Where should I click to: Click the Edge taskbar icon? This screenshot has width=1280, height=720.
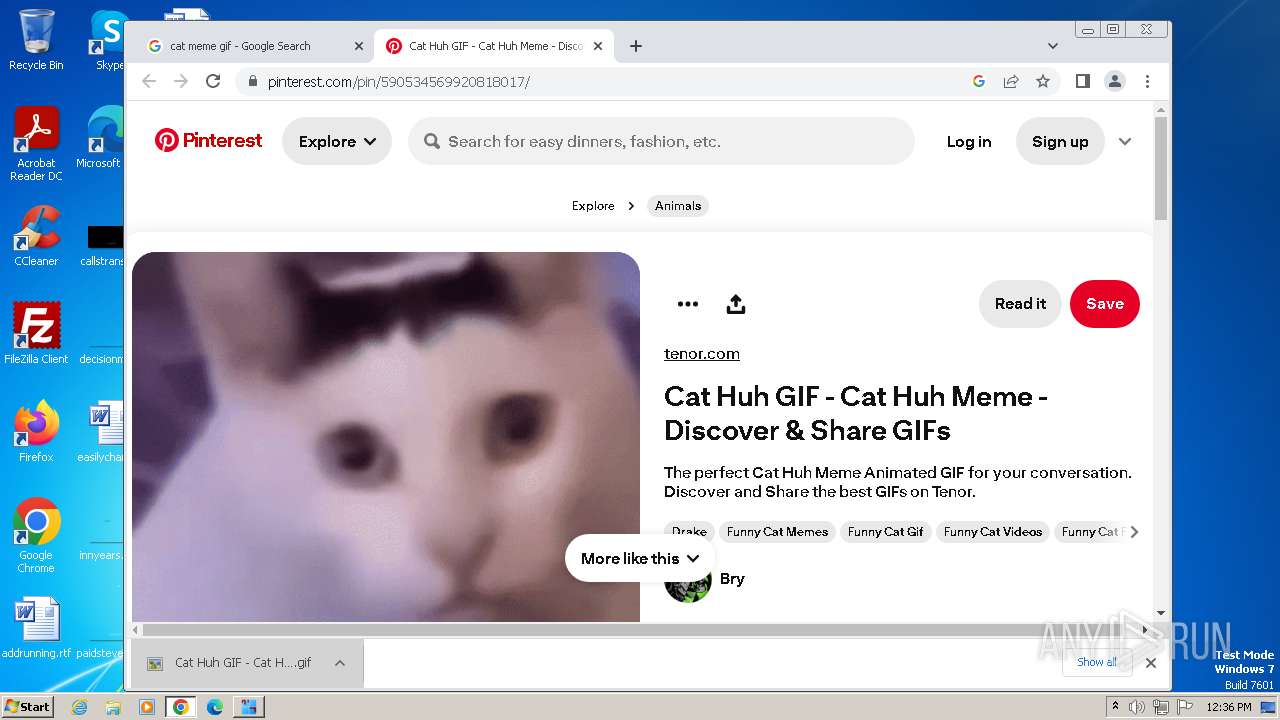tap(215, 707)
